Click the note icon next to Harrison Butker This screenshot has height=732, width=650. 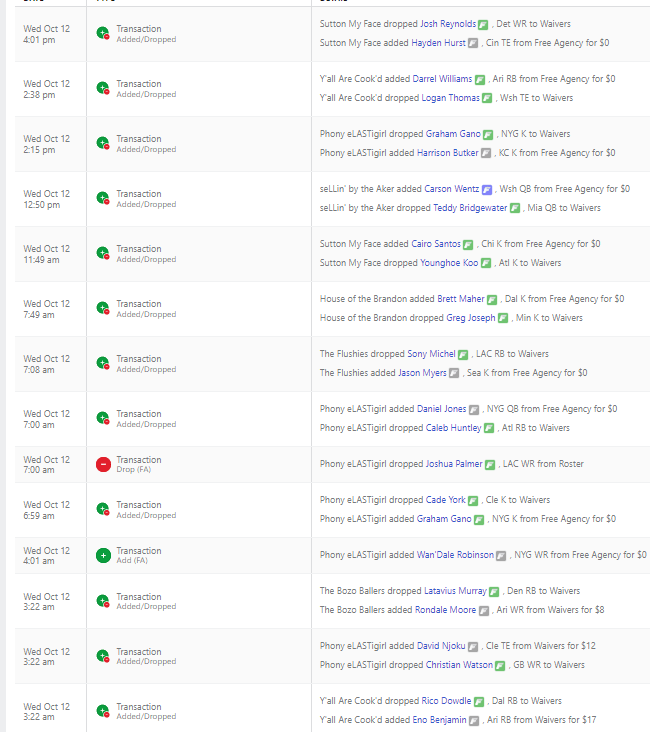click(x=486, y=153)
